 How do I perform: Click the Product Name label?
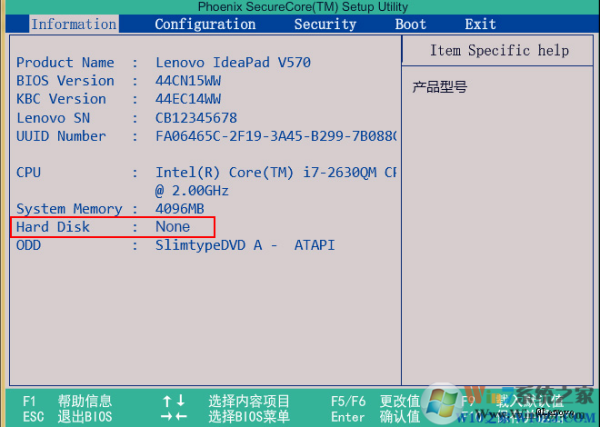pos(65,62)
